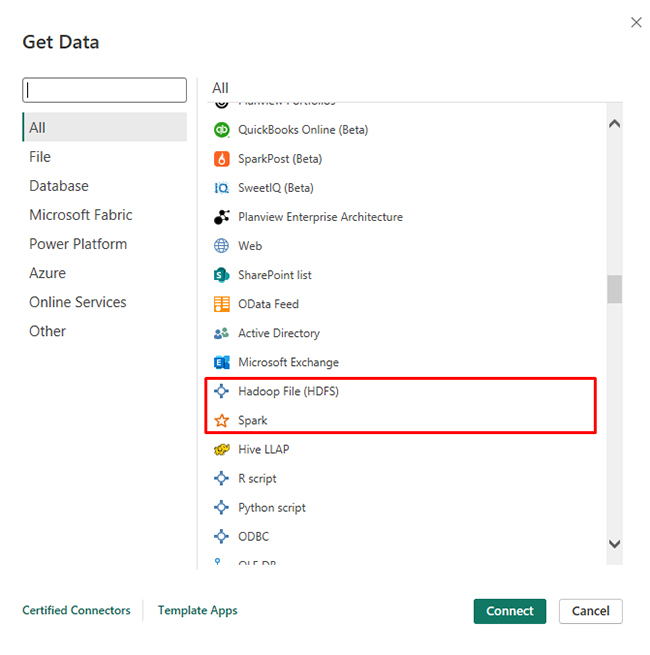Click the OData Feed icon

pos(221,304)
